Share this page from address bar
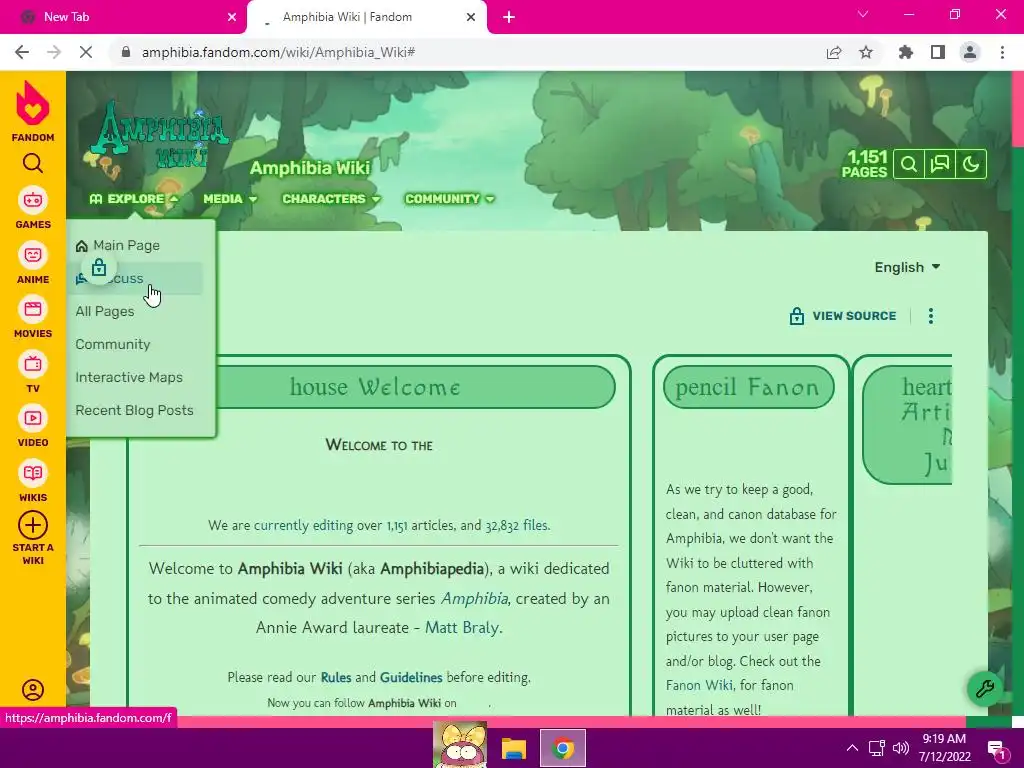Image resolution: width=1024 pixels, height=768 pixels. click(834, 52)
